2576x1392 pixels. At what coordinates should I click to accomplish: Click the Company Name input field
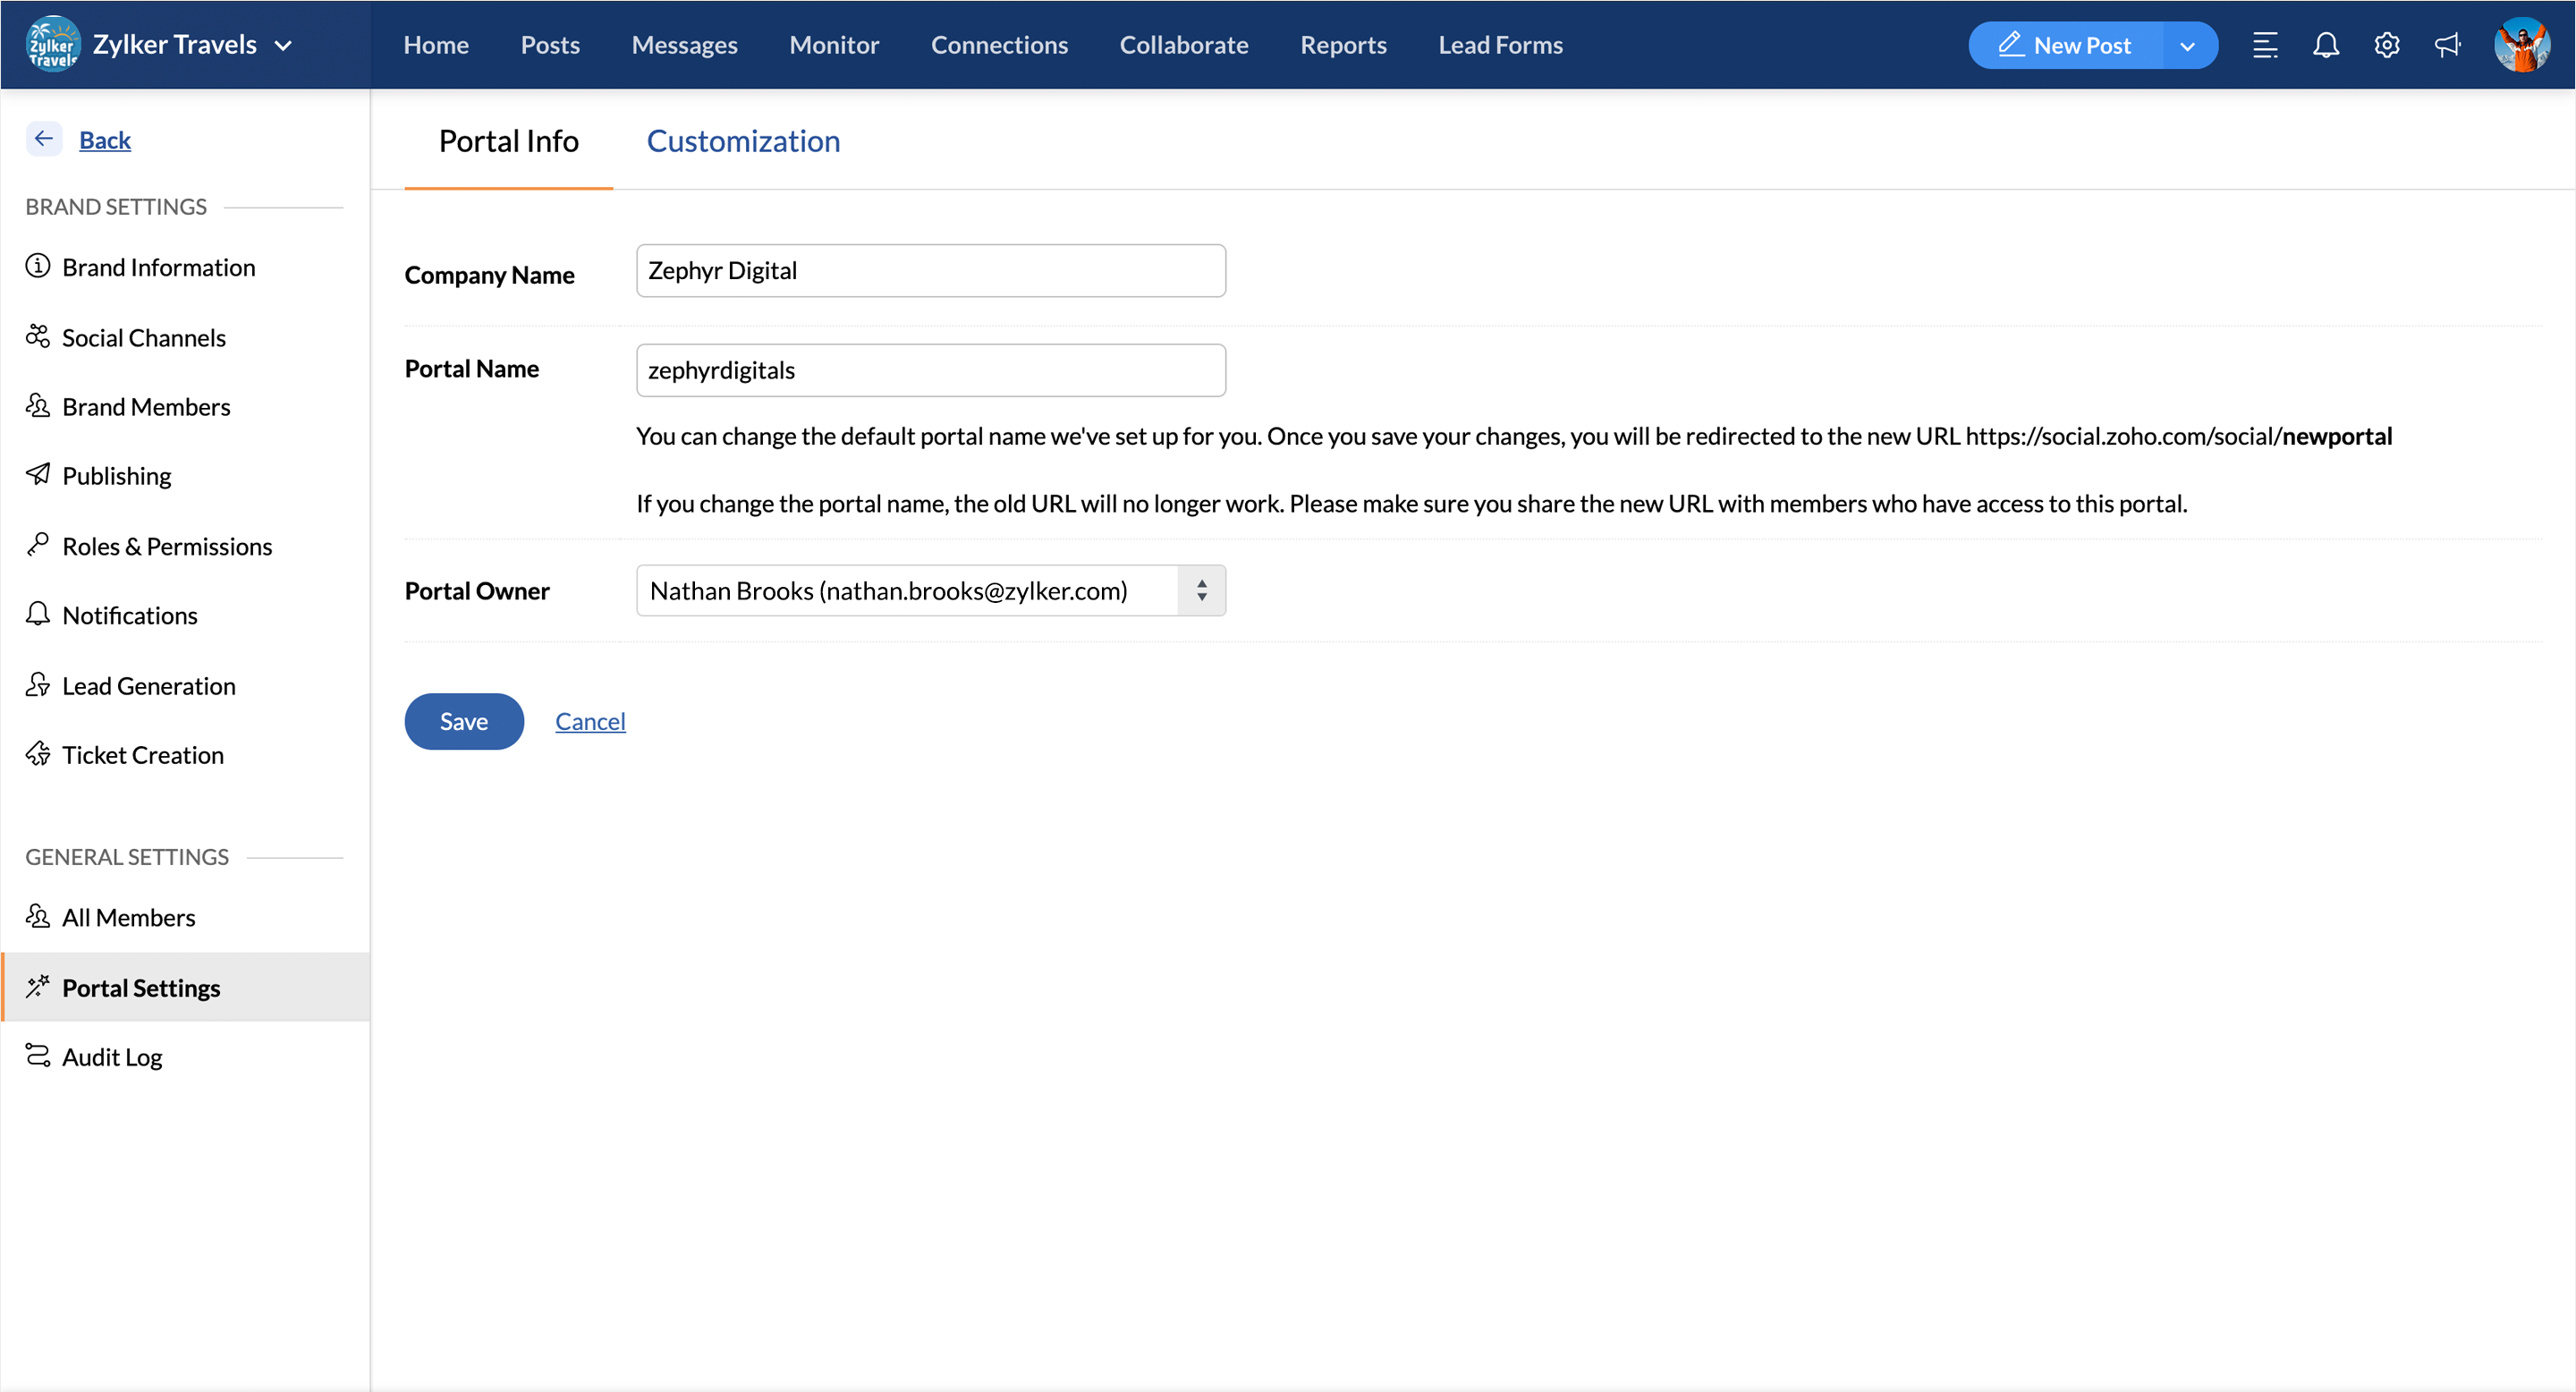(930, 271)
